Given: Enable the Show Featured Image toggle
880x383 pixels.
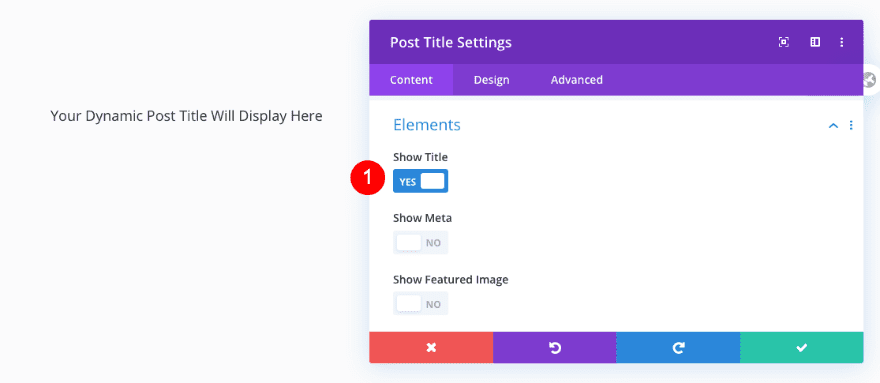Looking at the screenshot, I should 420,303.
